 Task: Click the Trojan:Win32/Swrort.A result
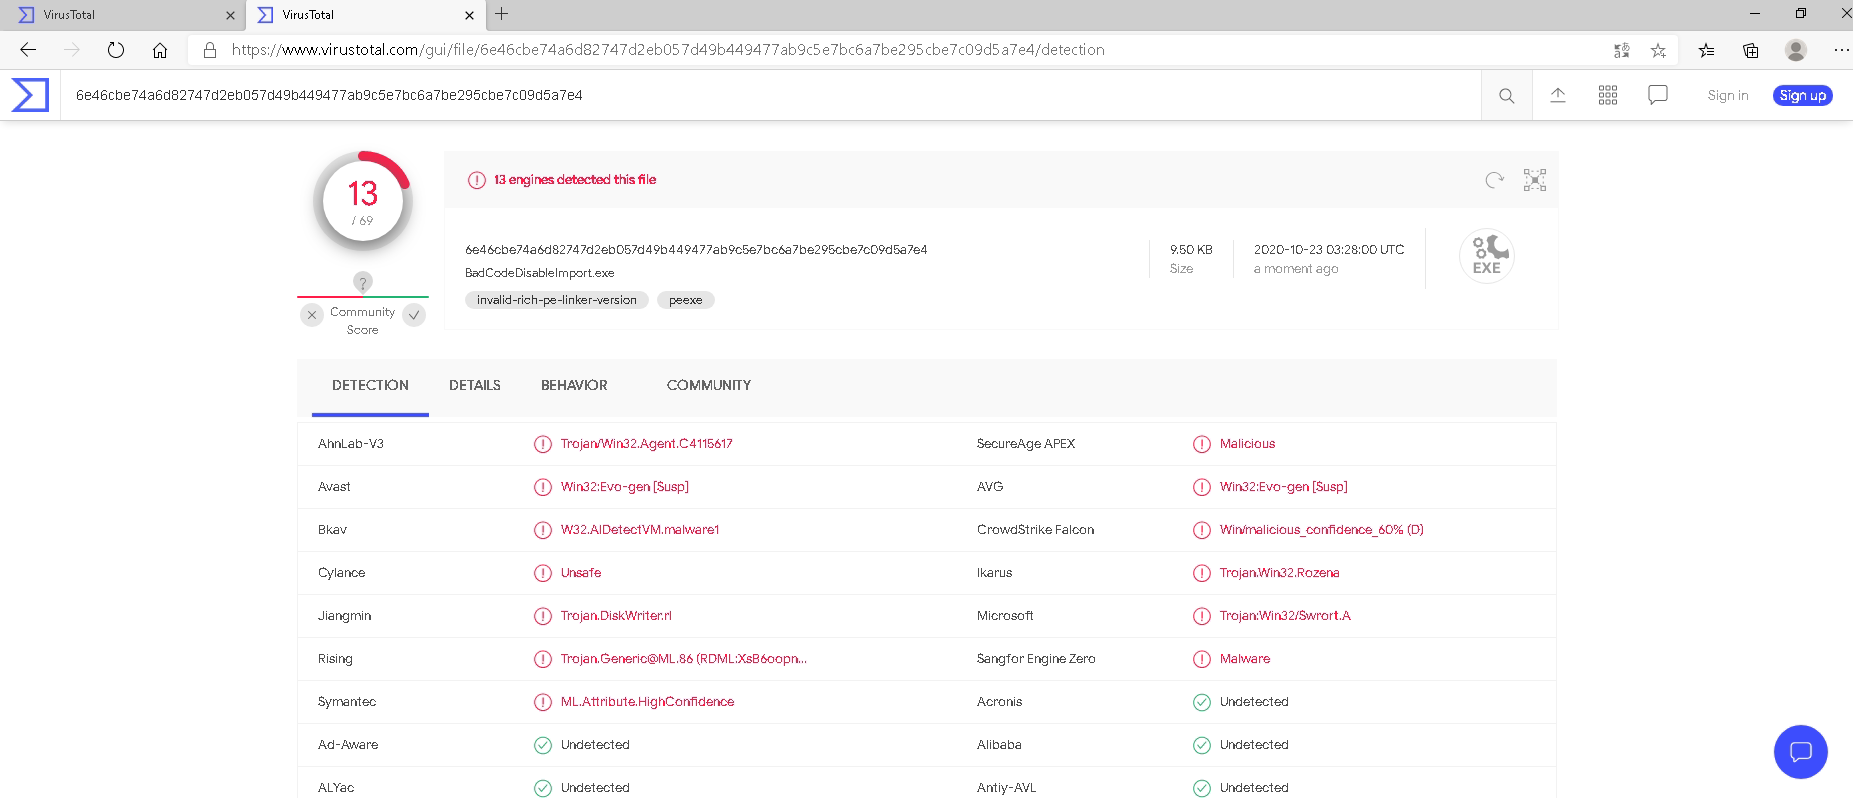coord(1285,616)
